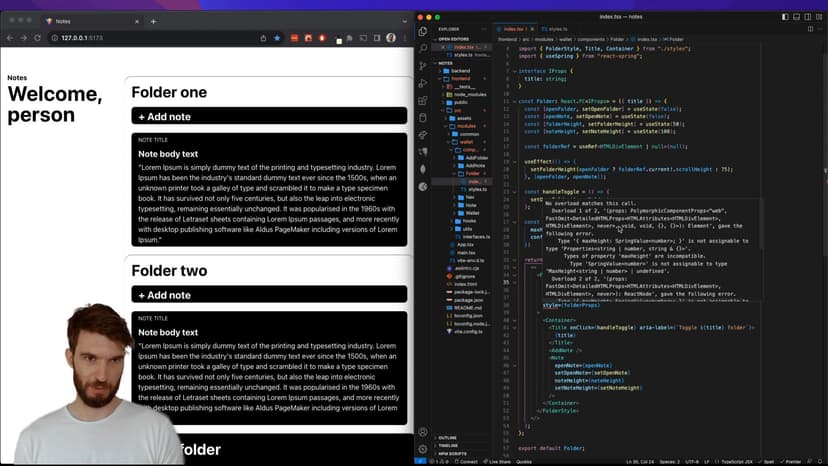Viewport: 828px width, 466px height.
Task: Click the browser back arrow
Action: coord(9,38)
